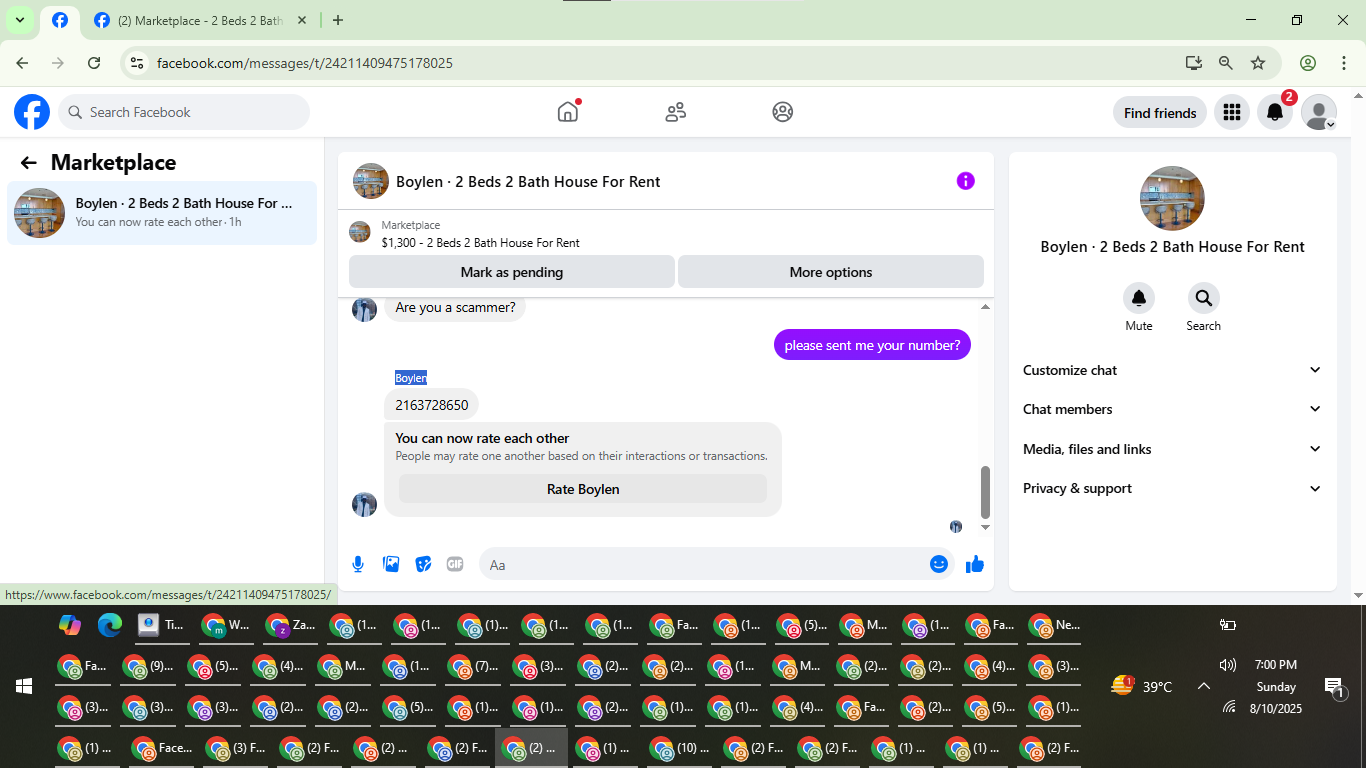Open the Friends icon in top navigation

point(676,112)
